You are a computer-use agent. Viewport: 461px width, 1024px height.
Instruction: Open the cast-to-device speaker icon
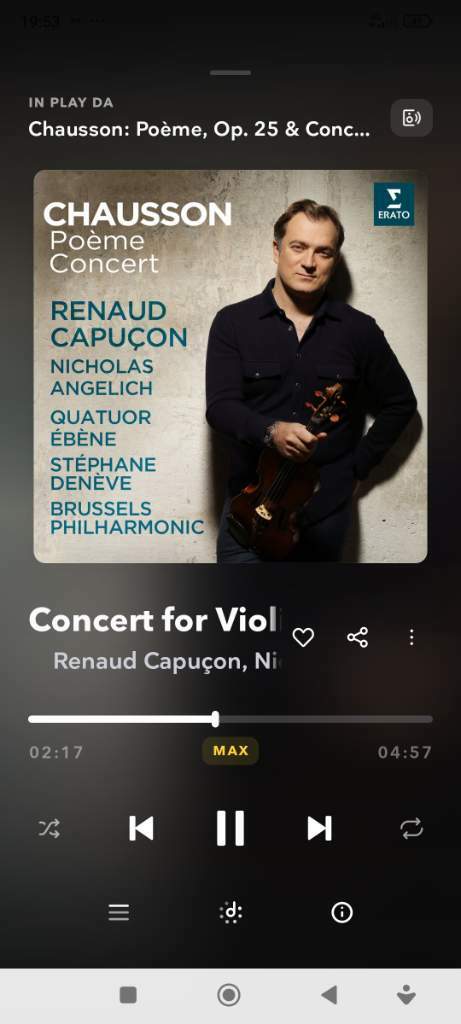[411, 118]
